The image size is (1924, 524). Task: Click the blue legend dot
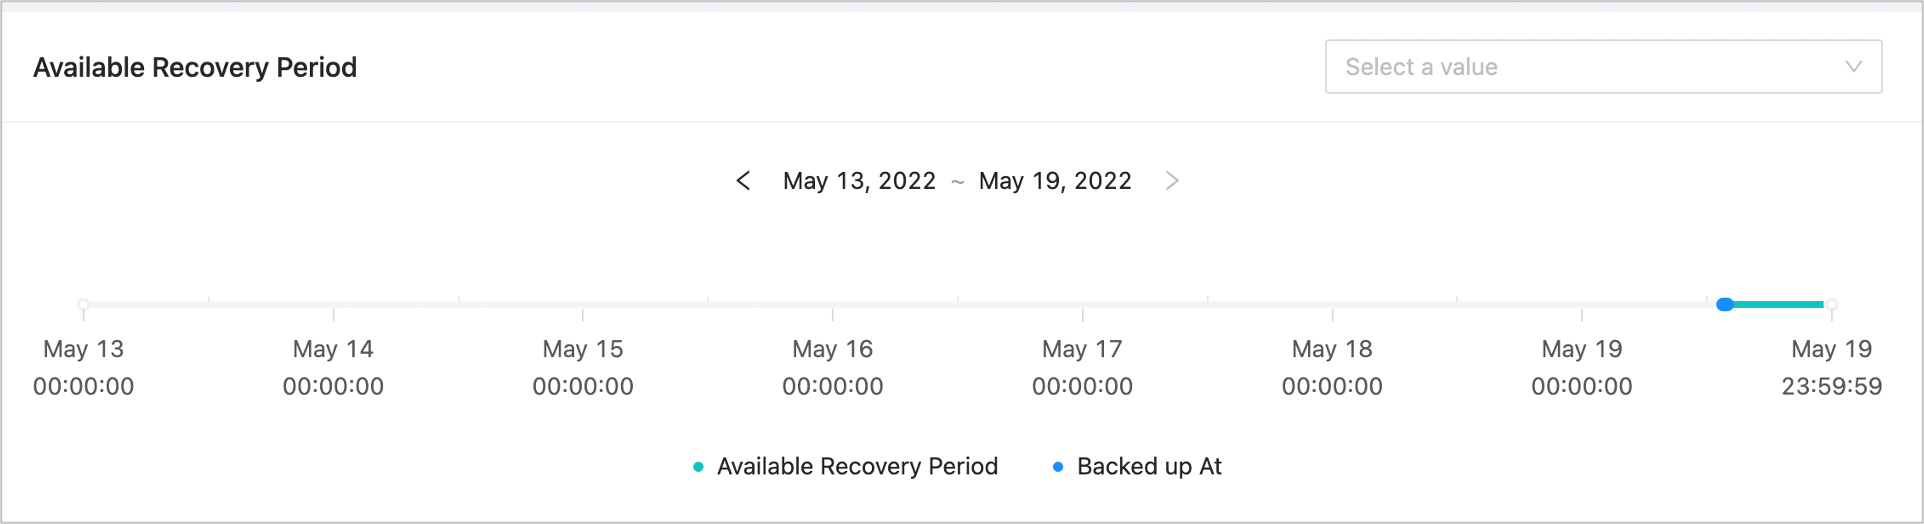click(1058, 467)
